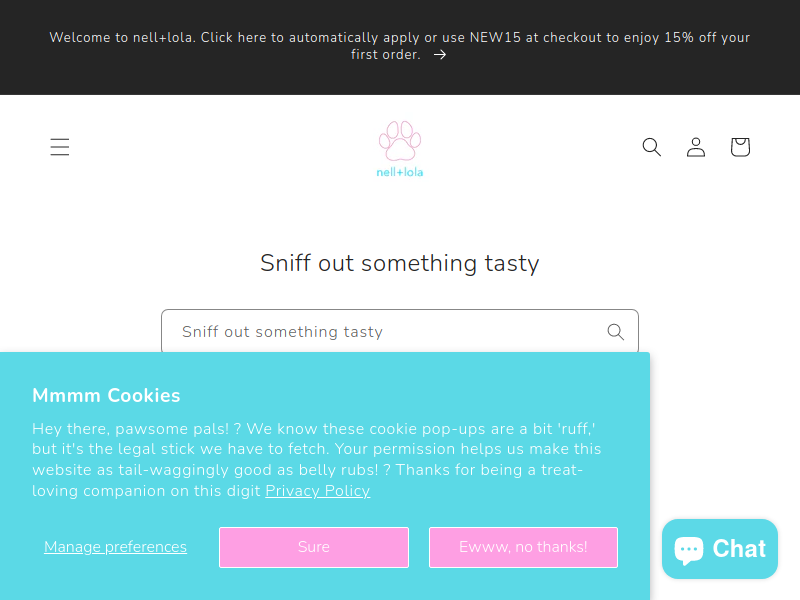Screen dimensions: 800x600
Task: Accept cookies with the Sure button
Action: coord(314,547)
